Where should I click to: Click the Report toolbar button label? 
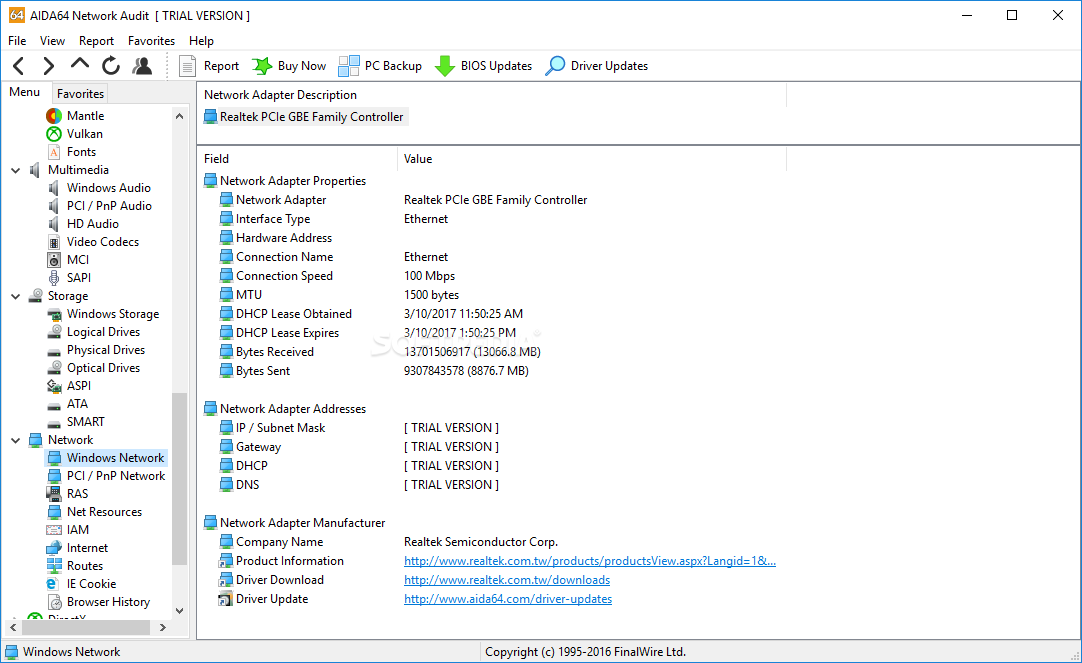tap(222, 66)
